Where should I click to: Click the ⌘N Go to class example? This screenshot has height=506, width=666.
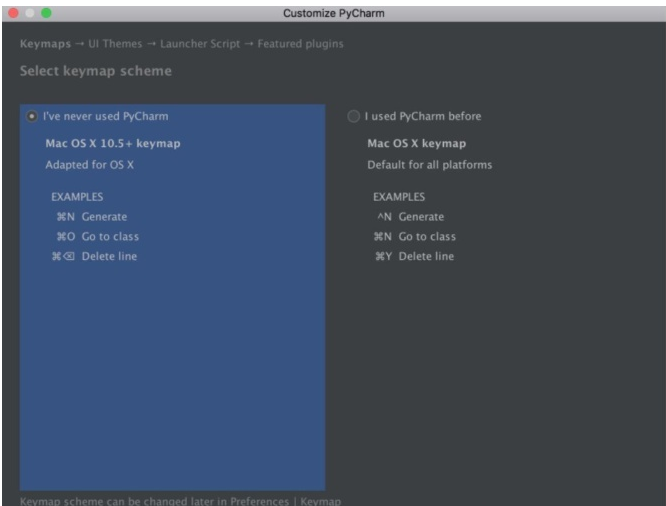[x=415, y=236]
